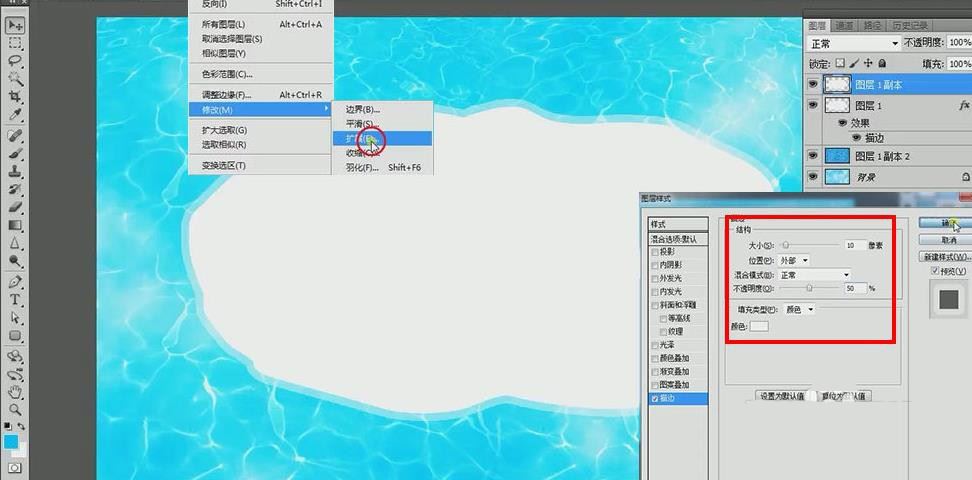This screenshot has height=480, width=972.
Task: Open the stroke 混合模式 dropdown
Action: pos(815,275)
